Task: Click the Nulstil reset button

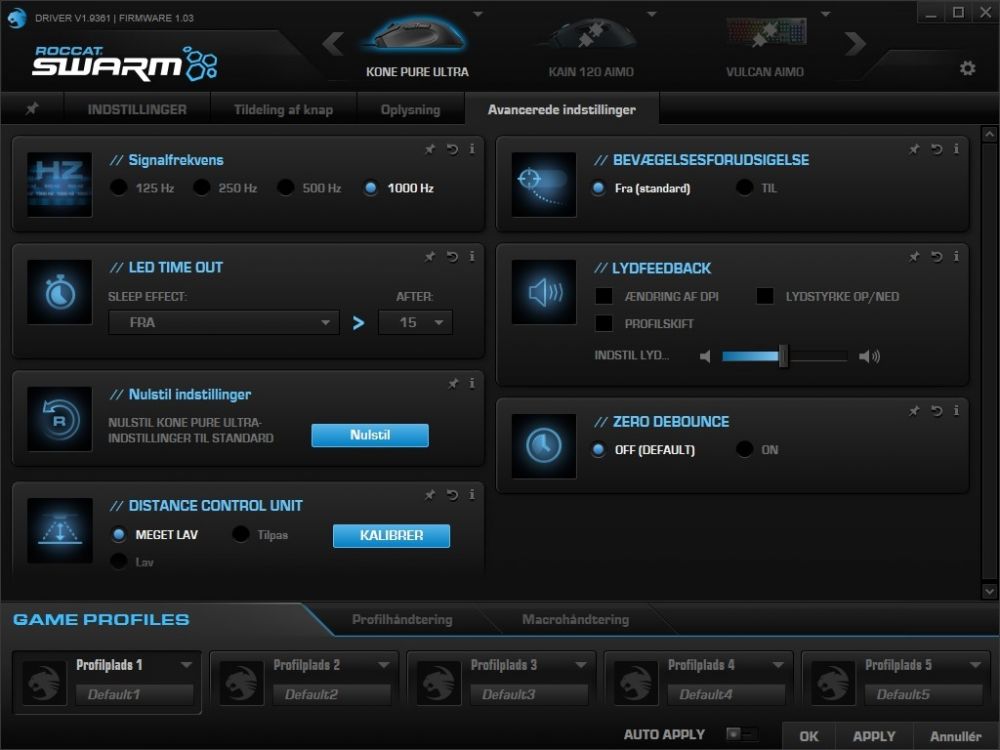Action: coord(370,435)
